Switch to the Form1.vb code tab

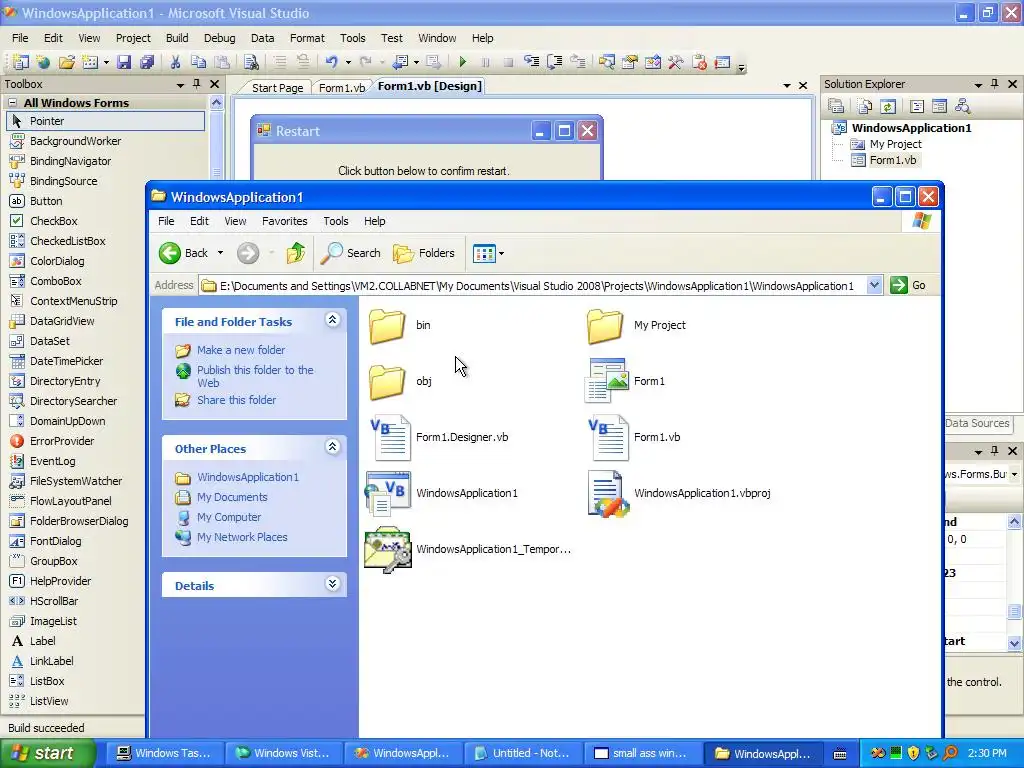pos(342,88)
